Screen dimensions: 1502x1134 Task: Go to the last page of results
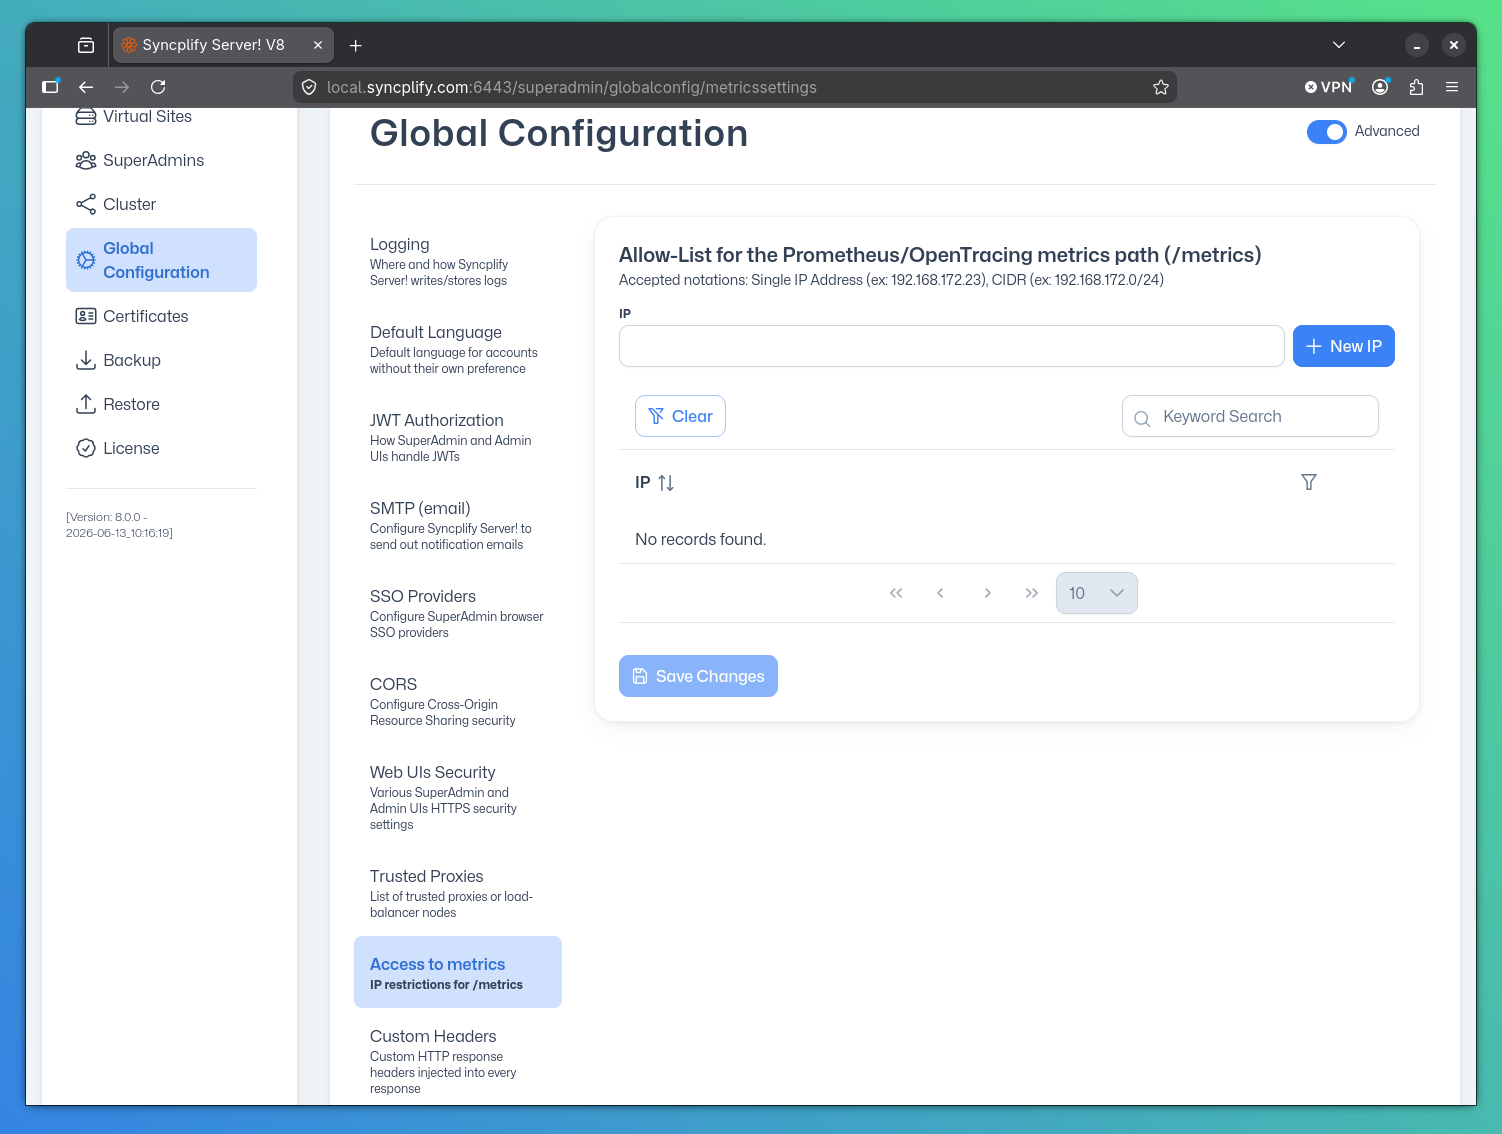pos(1032,593)
